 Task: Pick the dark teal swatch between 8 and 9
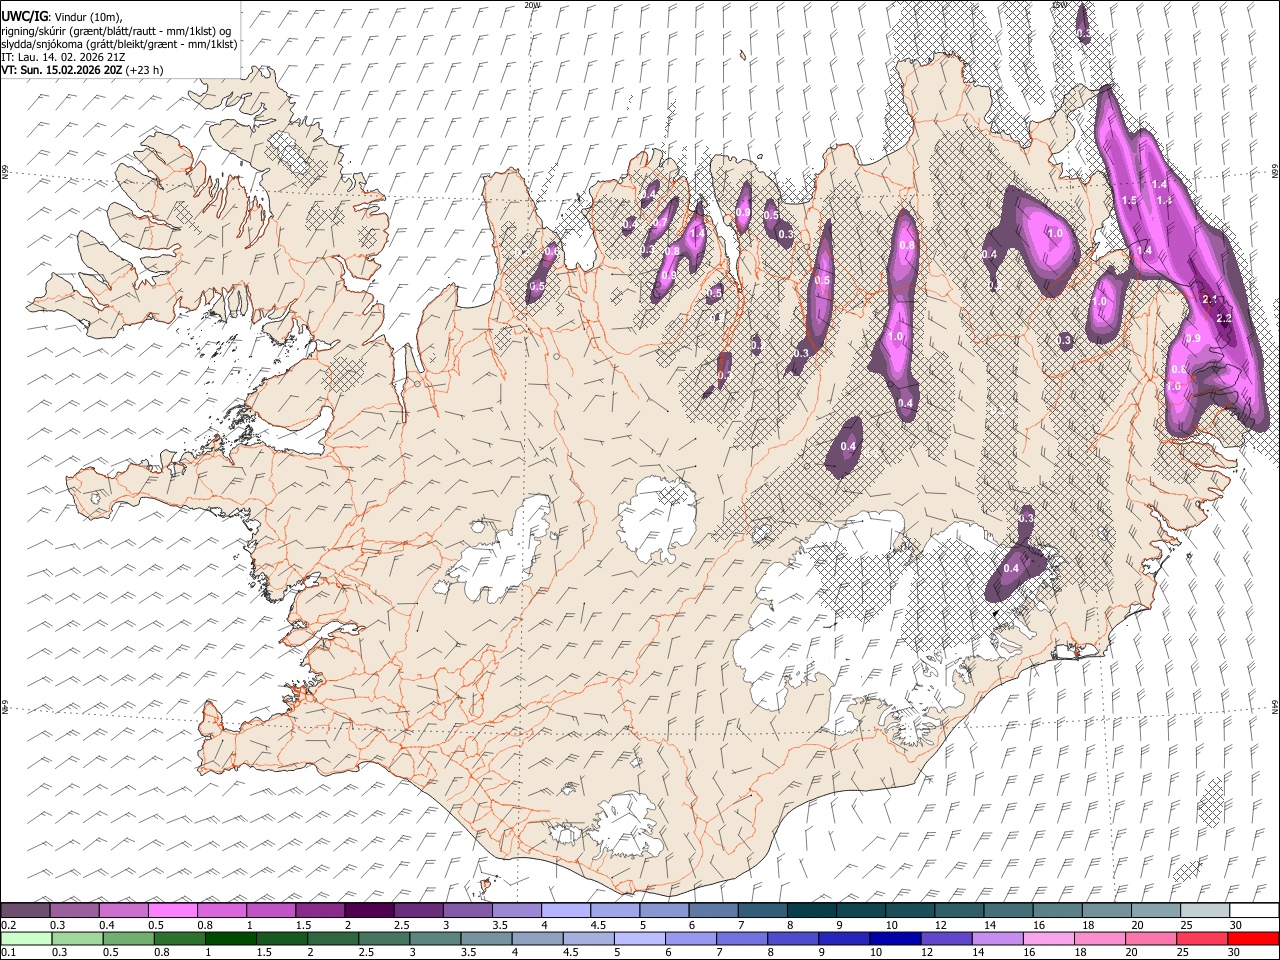coord(812,910)
